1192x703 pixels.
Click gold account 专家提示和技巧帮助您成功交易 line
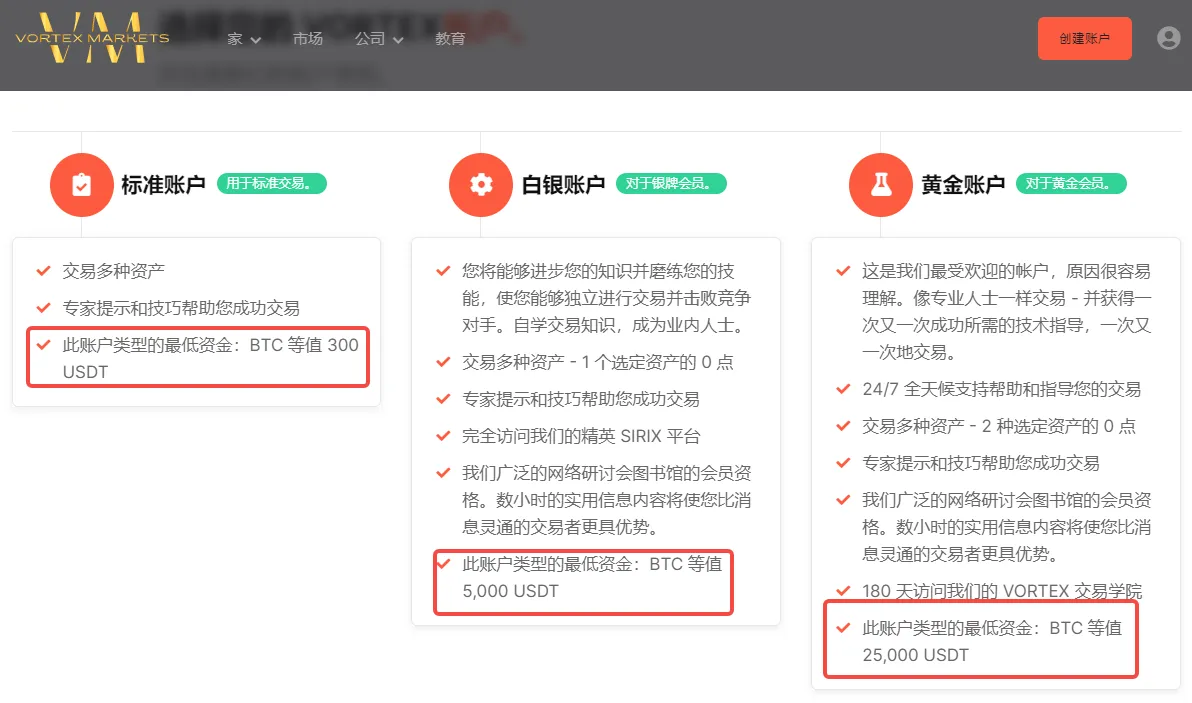(981, 463)
